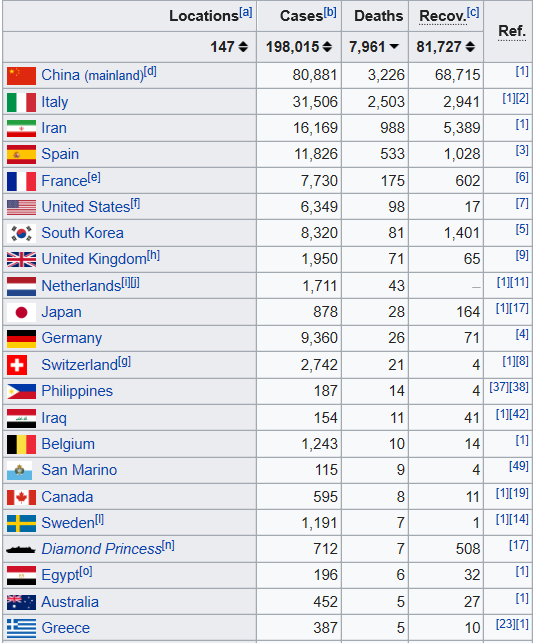Click the Spain flag icon
The height and width of the screenshot is (643, 538).
21,155
